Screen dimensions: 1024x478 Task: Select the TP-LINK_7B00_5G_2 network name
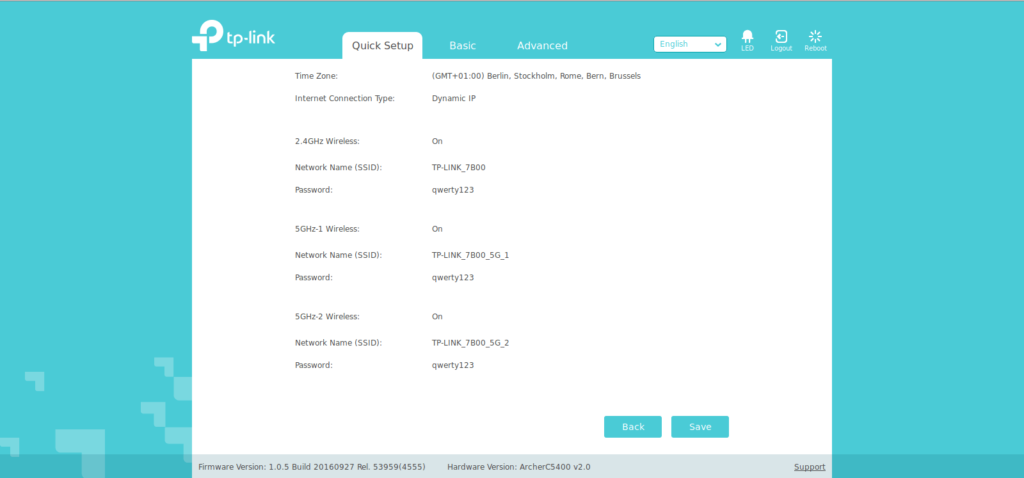pyautogui.click(x=470, y=343)
